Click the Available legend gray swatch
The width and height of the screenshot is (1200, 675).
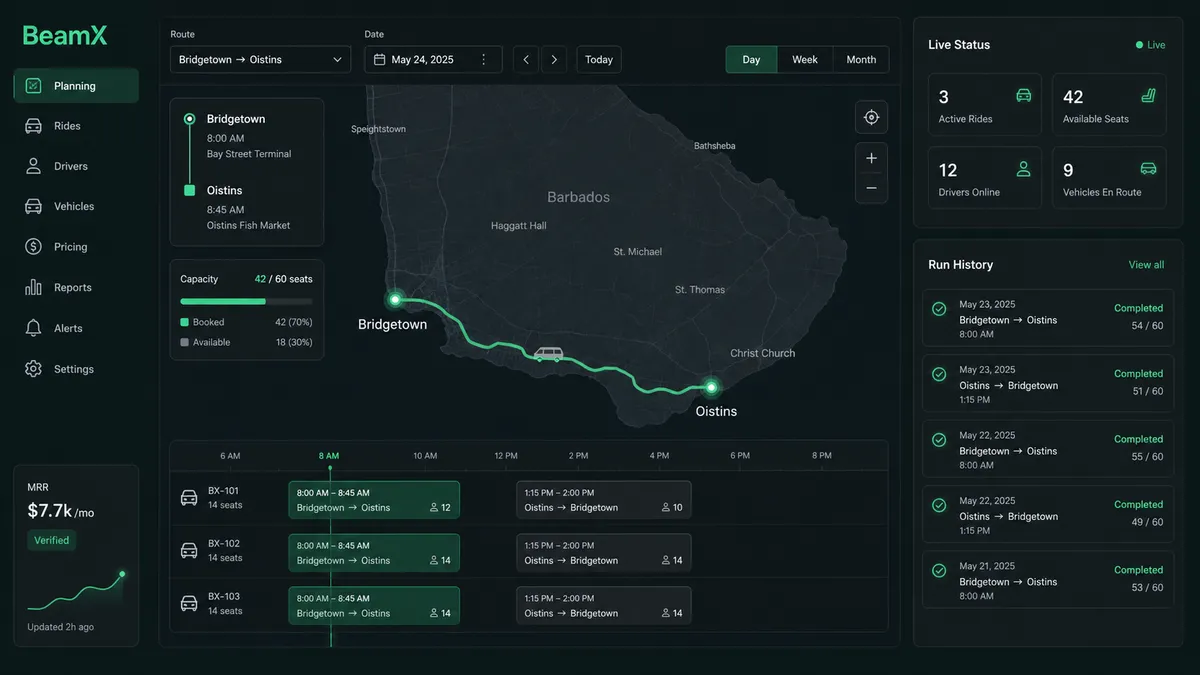[184, 342]
